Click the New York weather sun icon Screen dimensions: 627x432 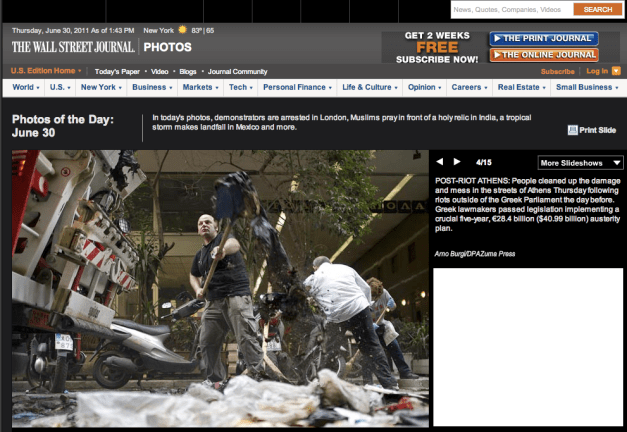point(182,31)
